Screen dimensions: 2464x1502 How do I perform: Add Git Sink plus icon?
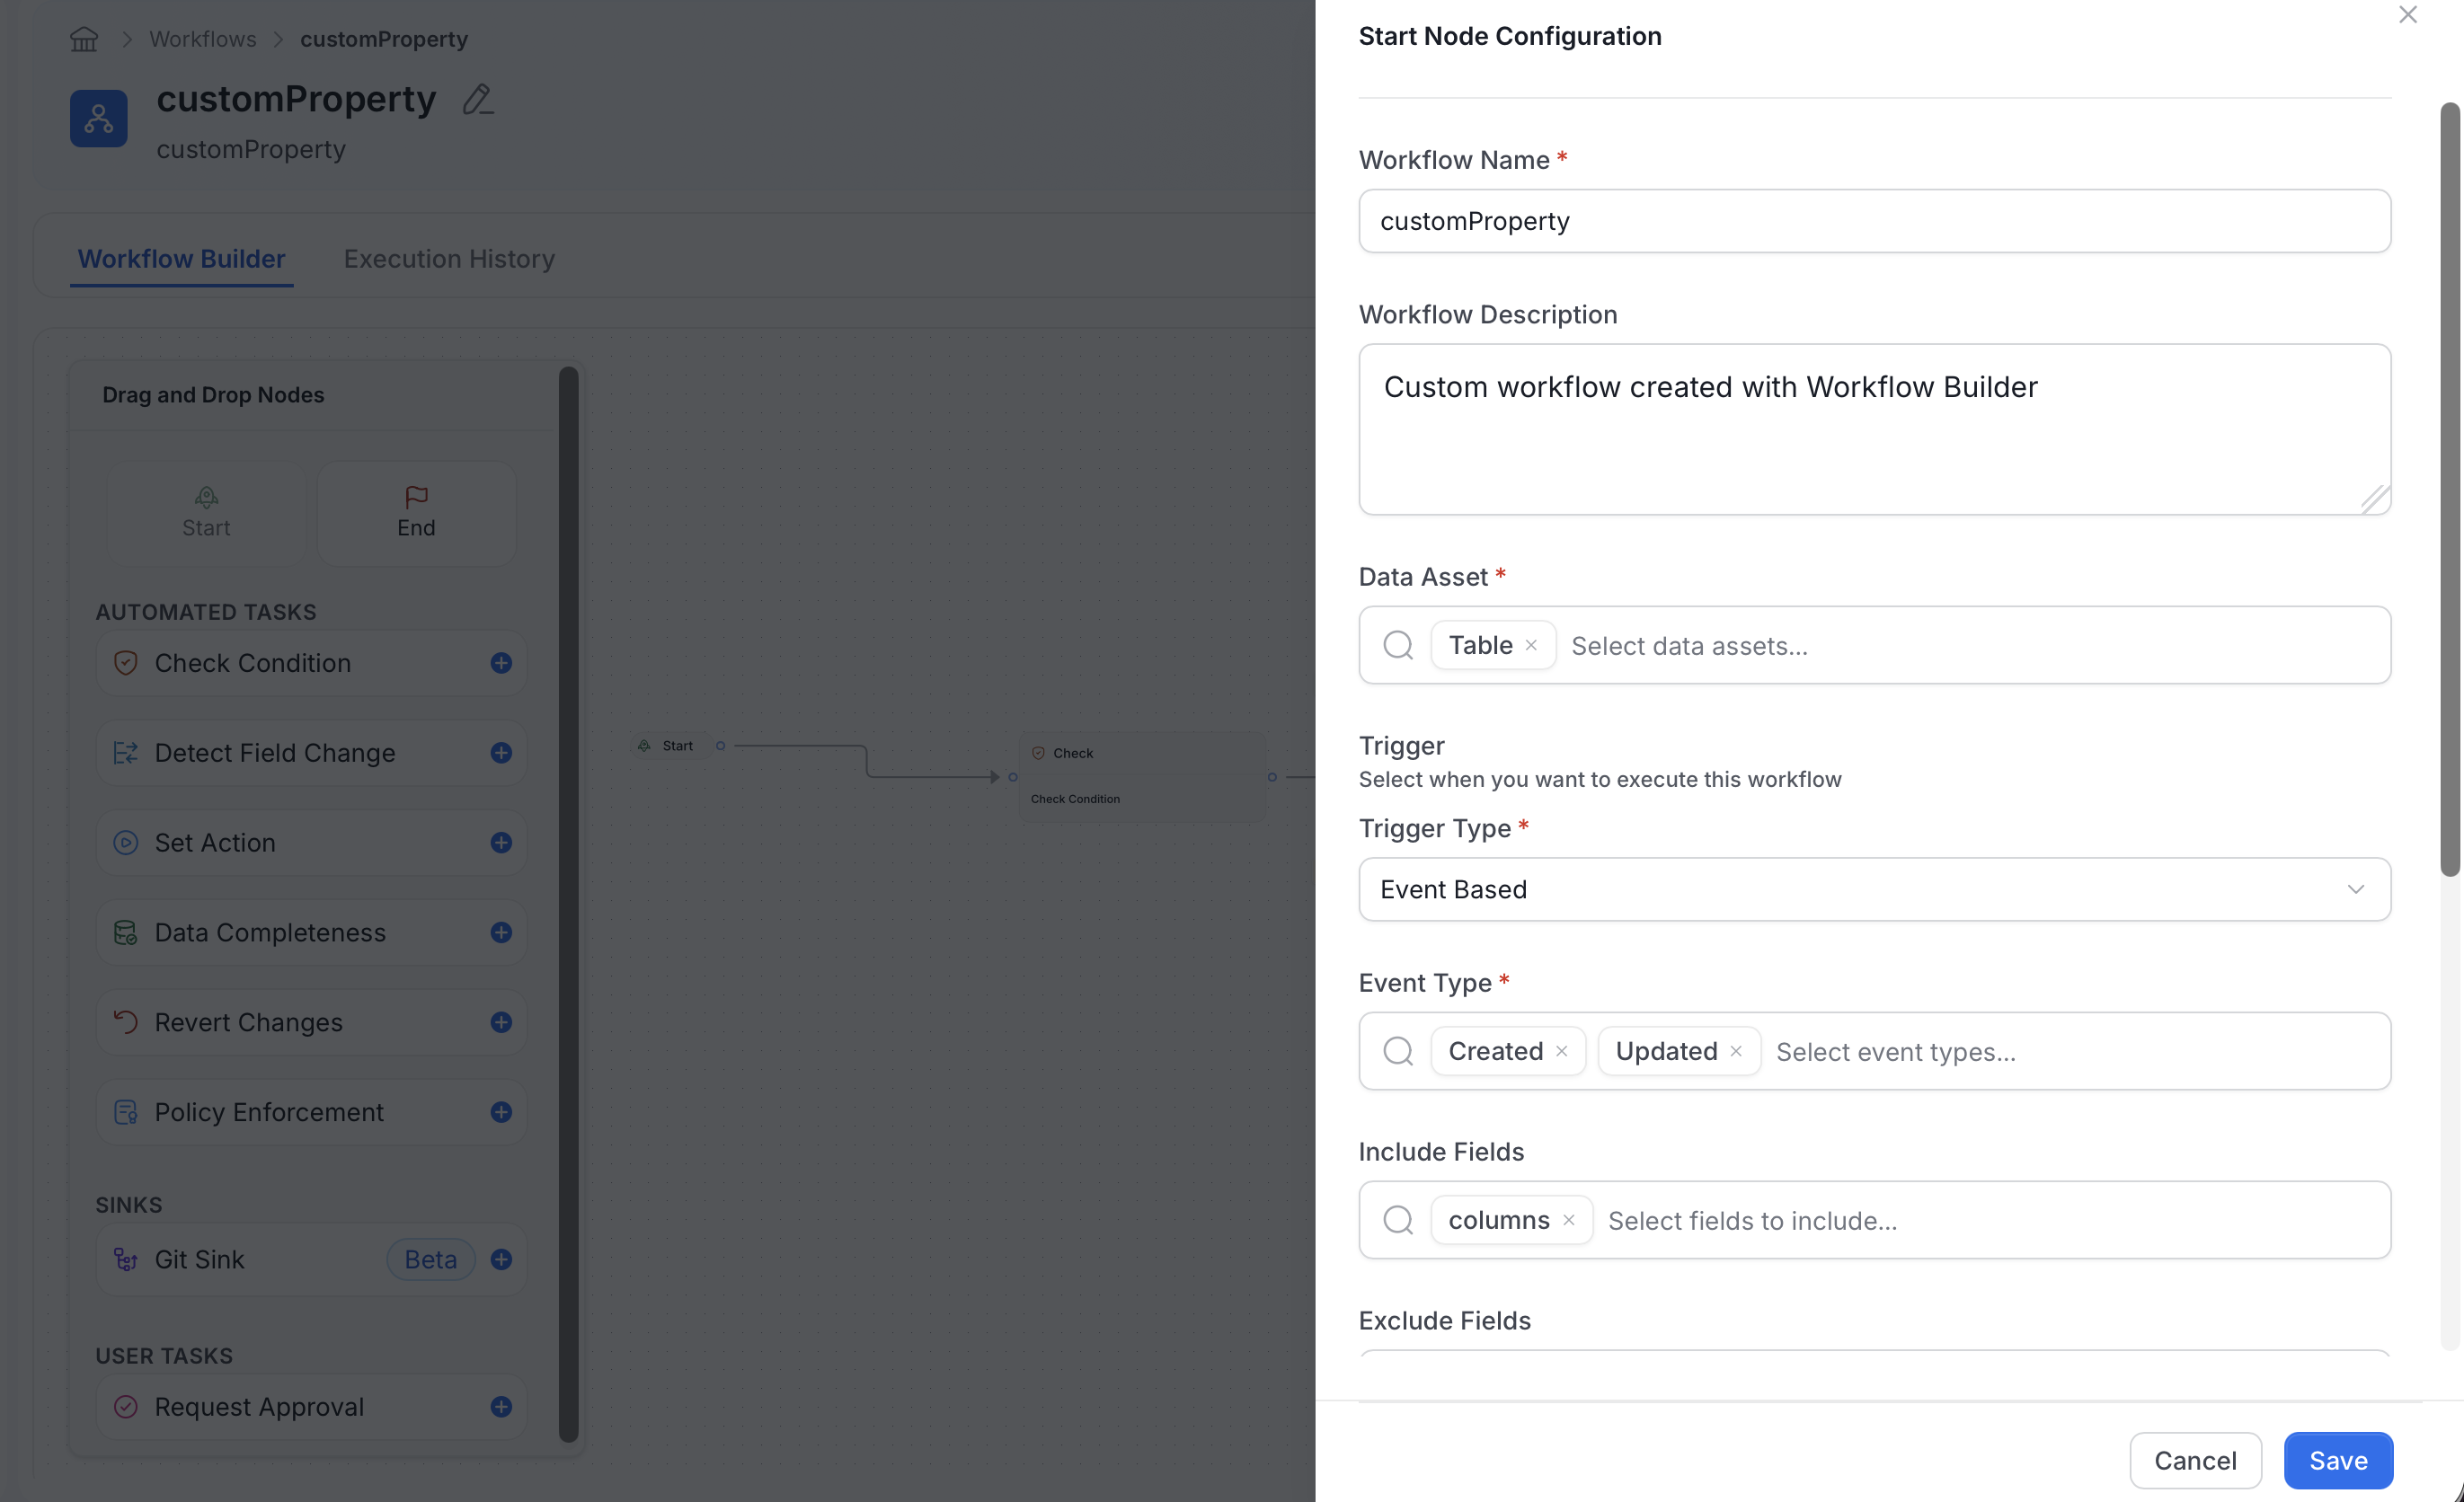pyautogui.click(x=501, y=1260)
